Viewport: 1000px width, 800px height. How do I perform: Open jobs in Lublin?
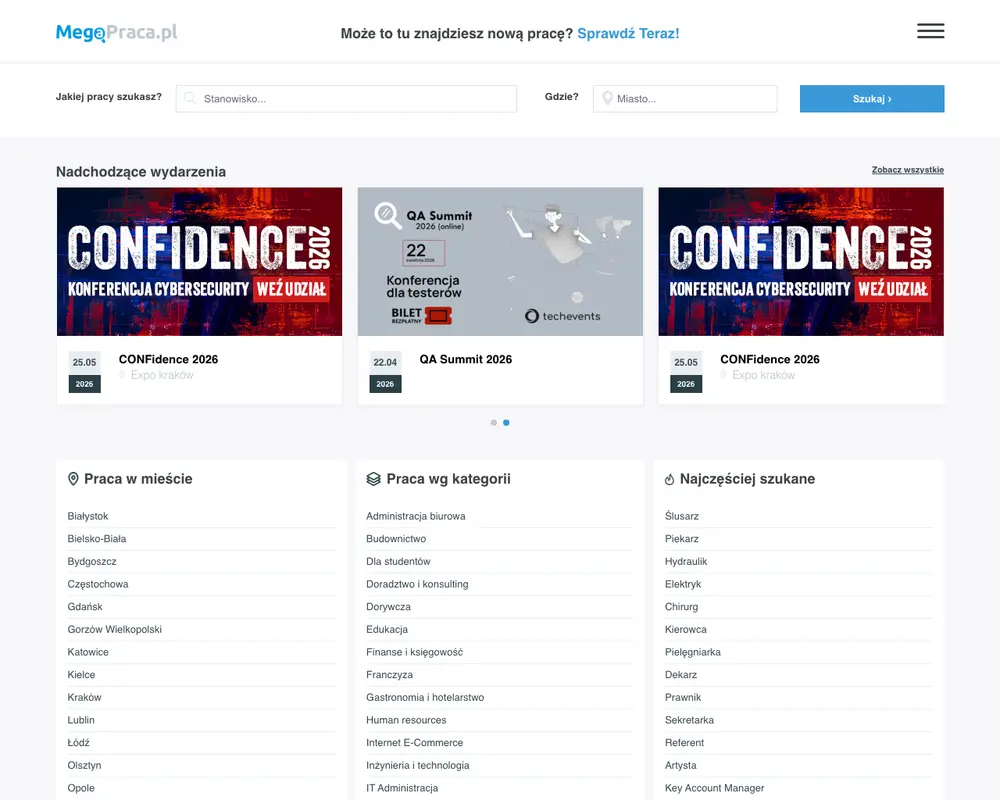click(x=81, y=720)
